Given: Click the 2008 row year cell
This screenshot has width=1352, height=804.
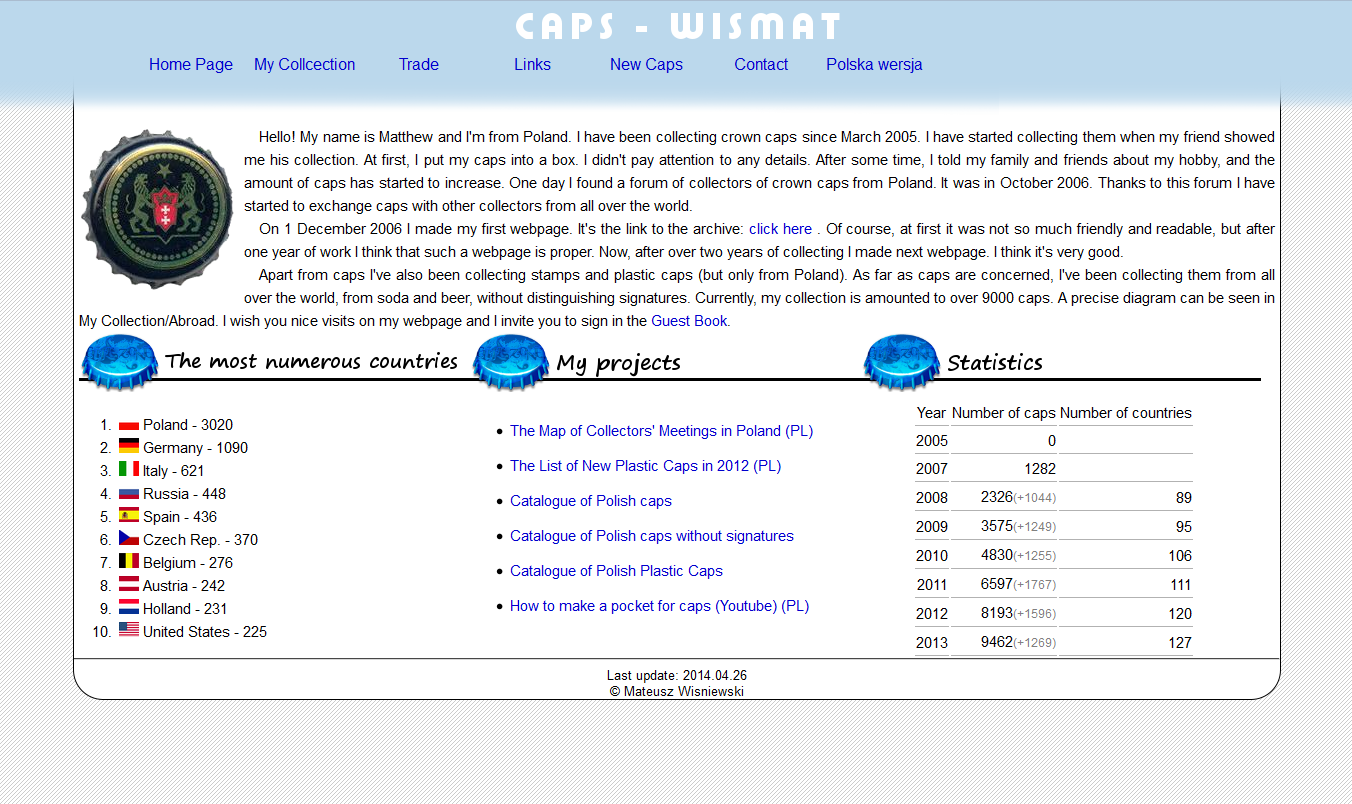Looking at the screenshot, I should [932, 498].
